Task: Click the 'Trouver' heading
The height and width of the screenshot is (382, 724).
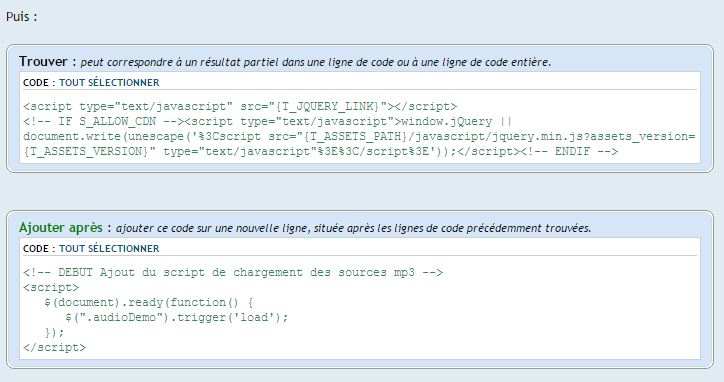Action: point(43,61)
